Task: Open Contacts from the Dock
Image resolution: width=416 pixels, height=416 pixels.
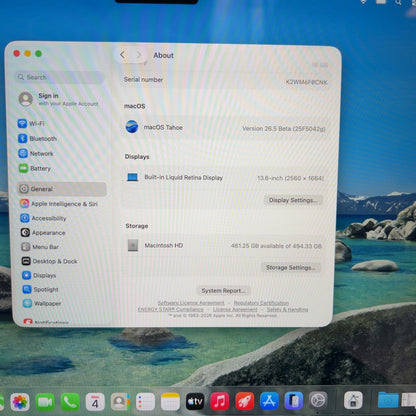Action: [120, 402]
